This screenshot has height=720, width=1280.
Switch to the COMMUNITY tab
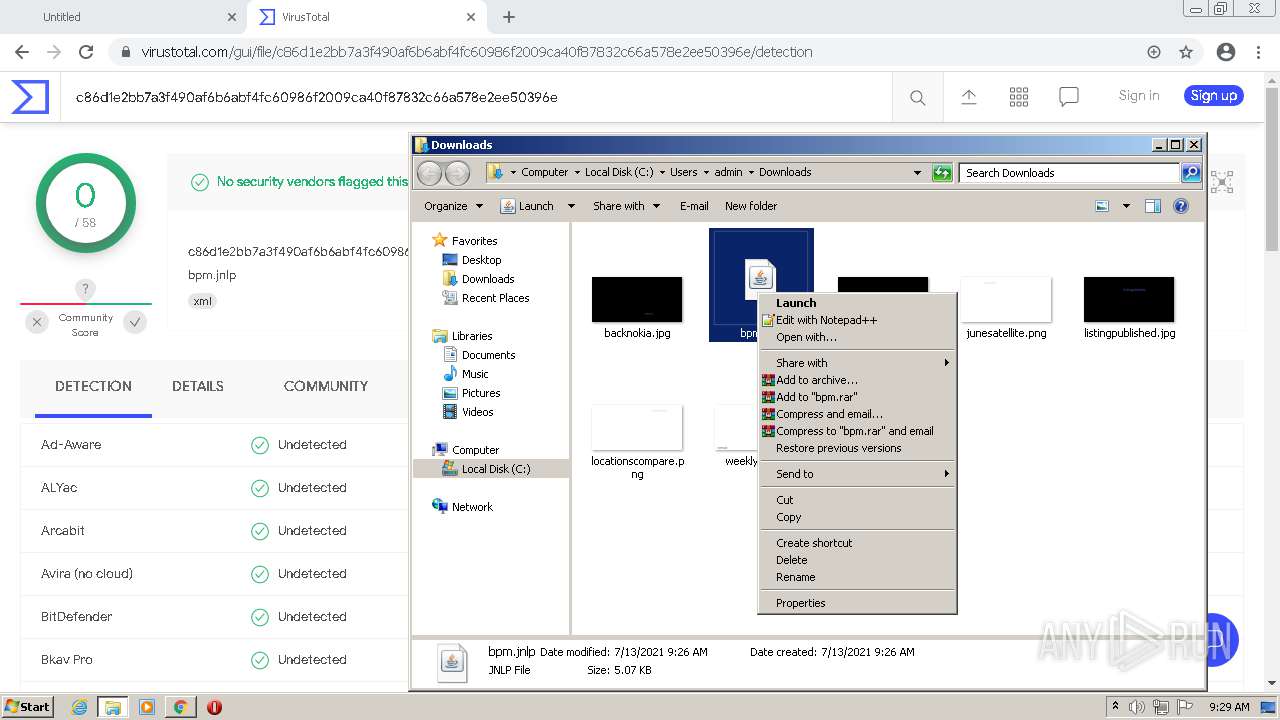326,386
